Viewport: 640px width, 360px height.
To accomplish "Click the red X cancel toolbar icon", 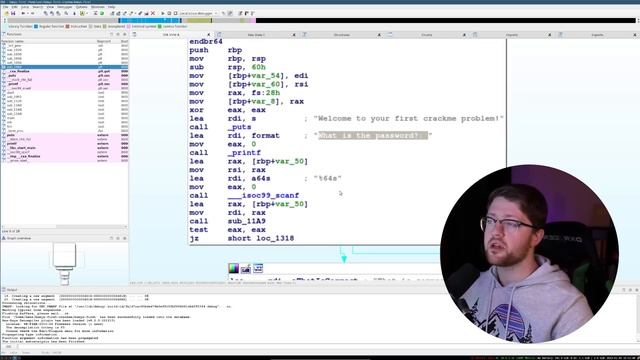I will (153, 13).
